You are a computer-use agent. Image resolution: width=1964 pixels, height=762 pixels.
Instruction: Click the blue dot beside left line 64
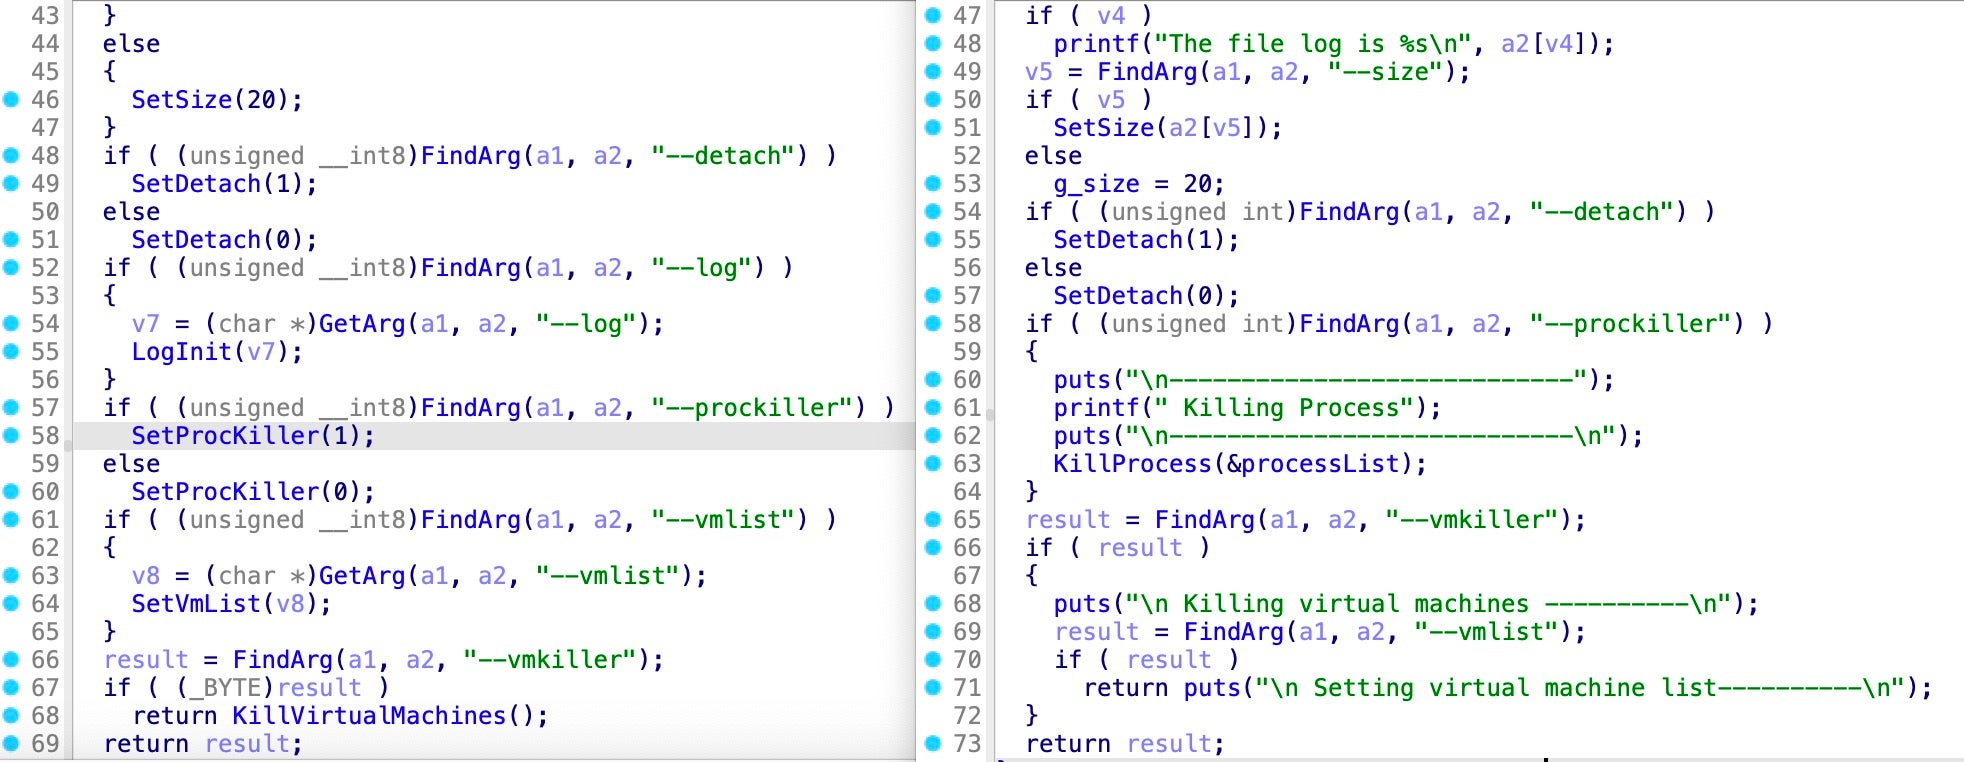pos(11,603)
